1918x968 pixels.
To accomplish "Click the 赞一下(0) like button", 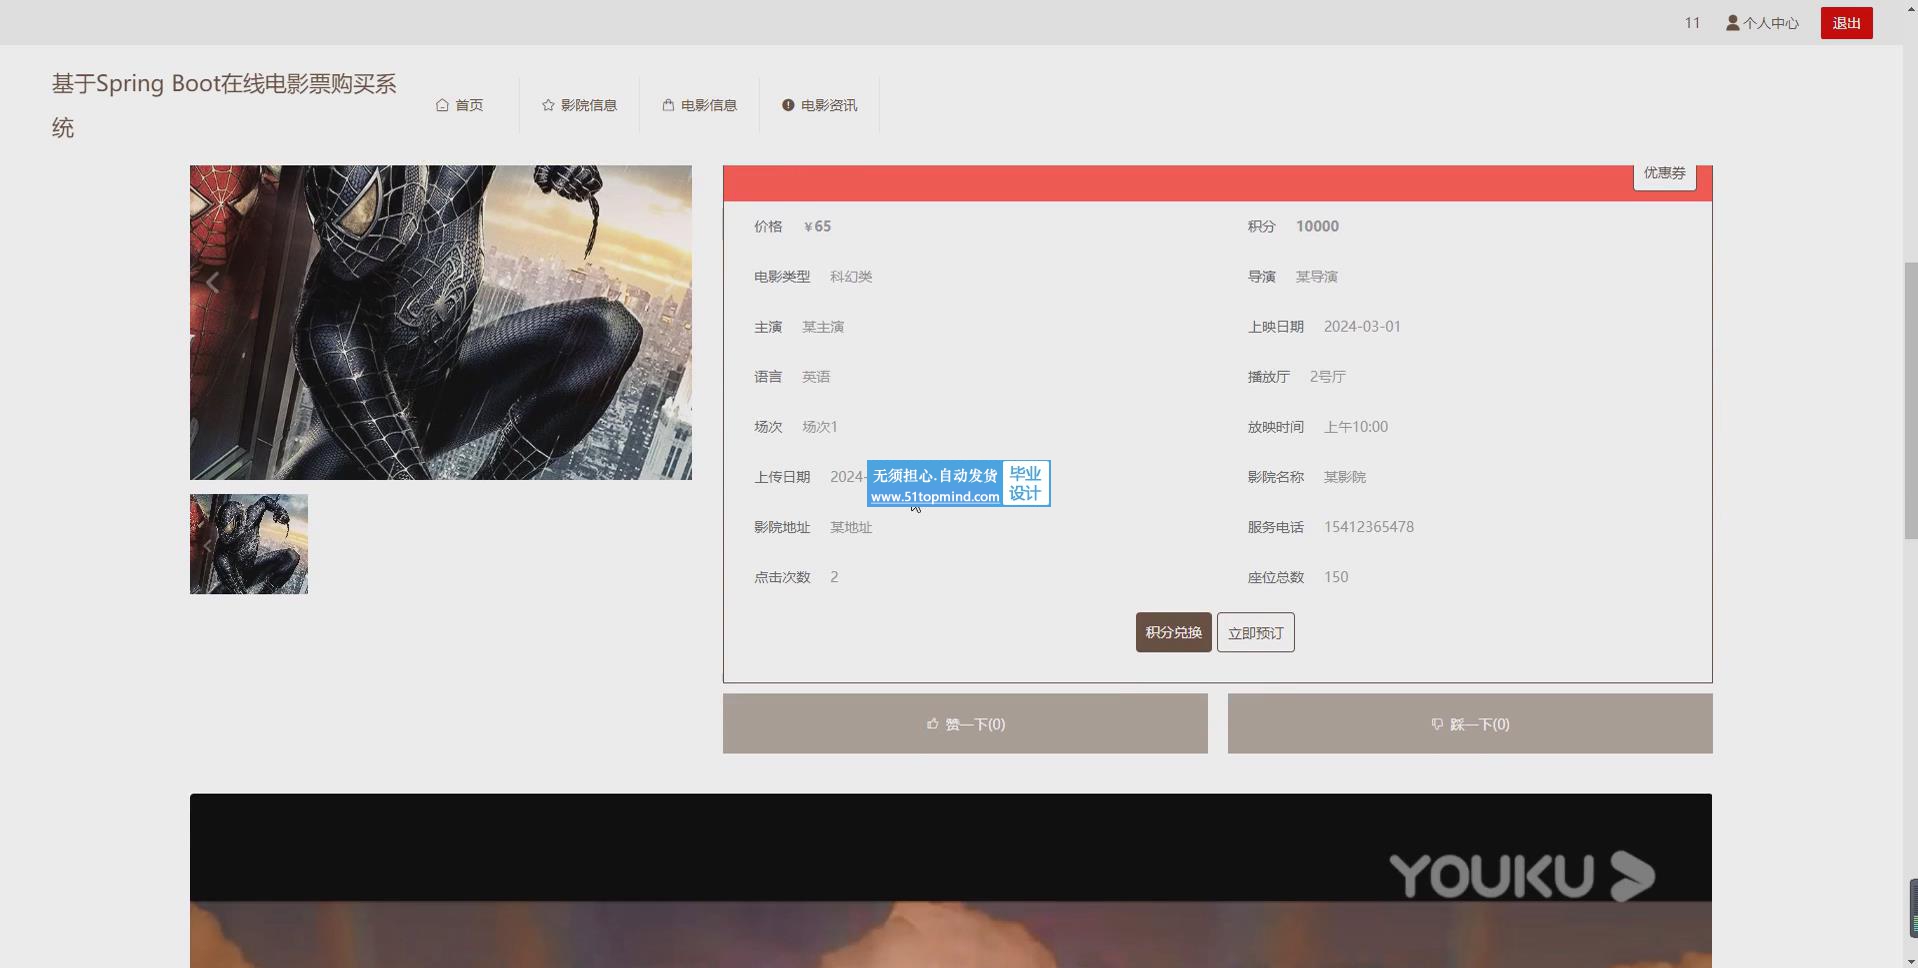I will coord(965,724).
